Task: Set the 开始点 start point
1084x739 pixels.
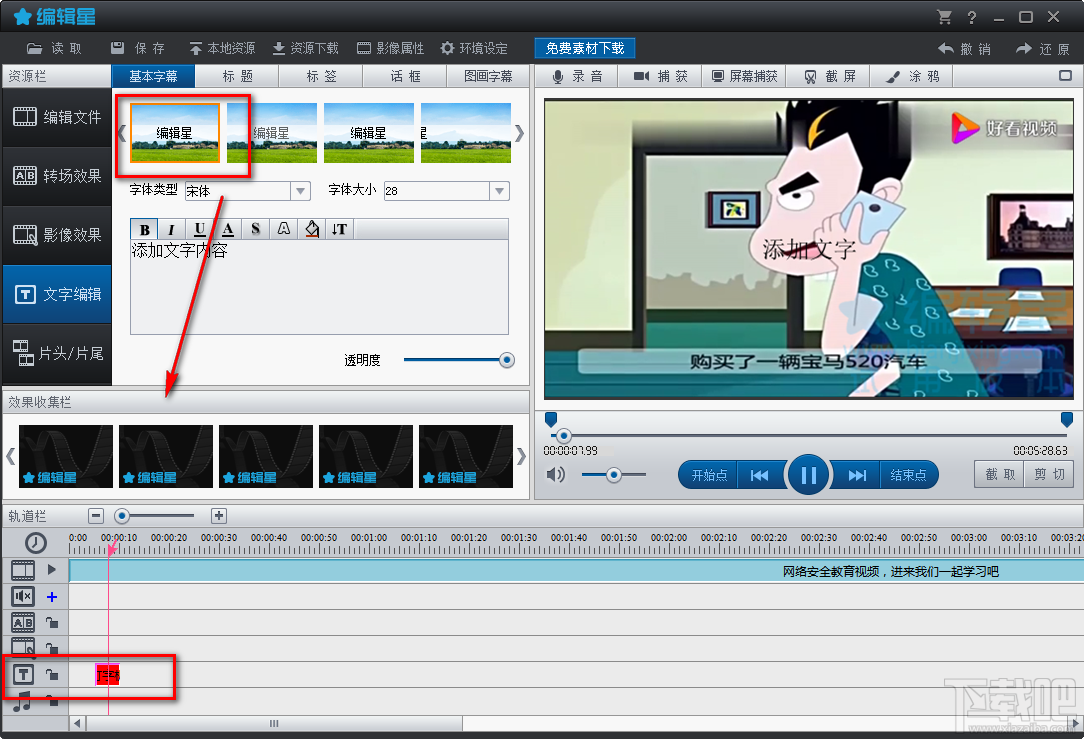Action: [709, 476]
